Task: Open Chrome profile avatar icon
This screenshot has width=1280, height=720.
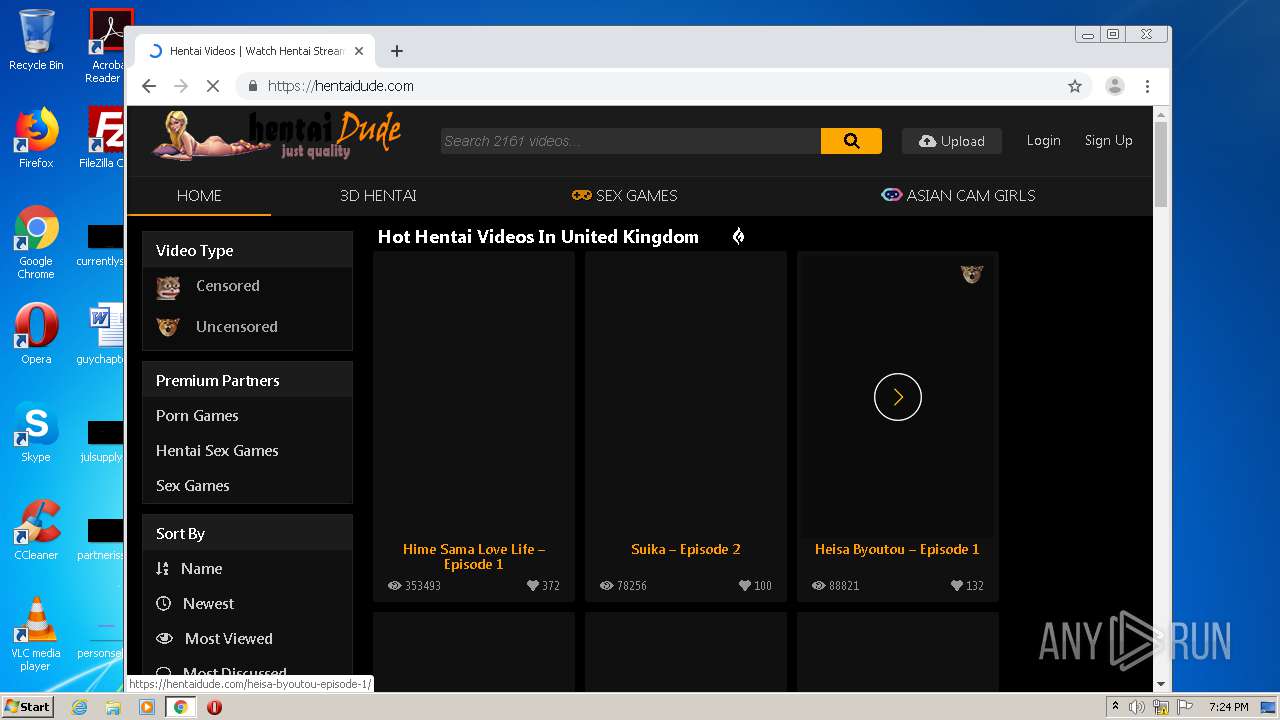Action: click(1114, 86)
